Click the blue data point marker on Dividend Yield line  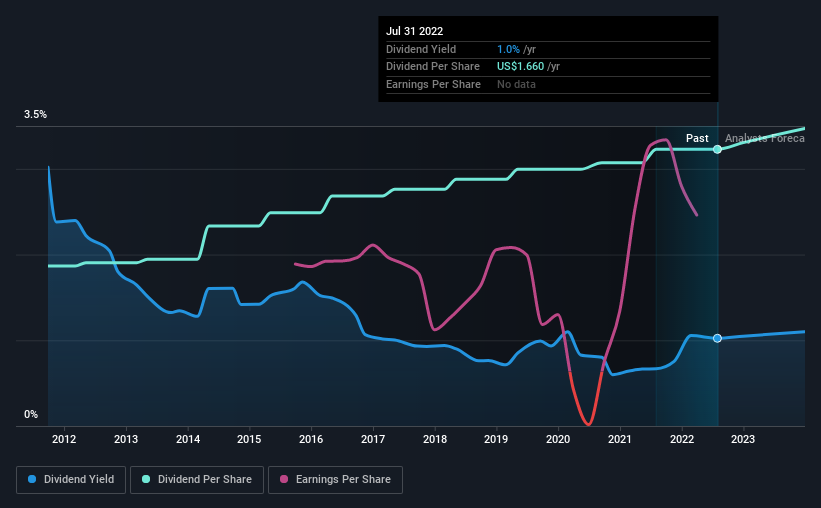click(x=717, y=338)
